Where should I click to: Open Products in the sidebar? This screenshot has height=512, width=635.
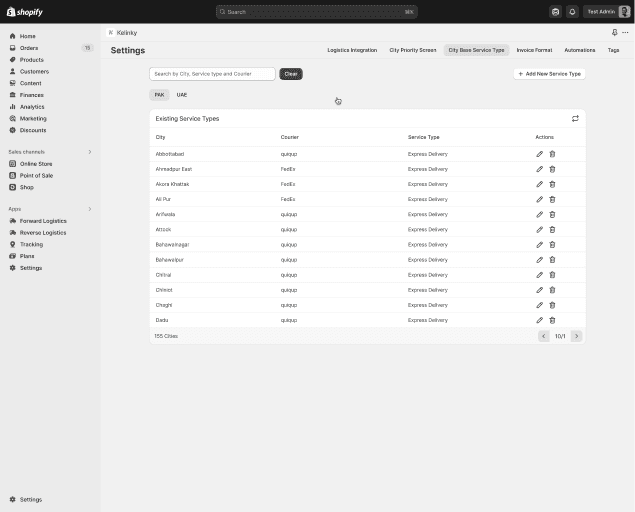pos(32,60)
